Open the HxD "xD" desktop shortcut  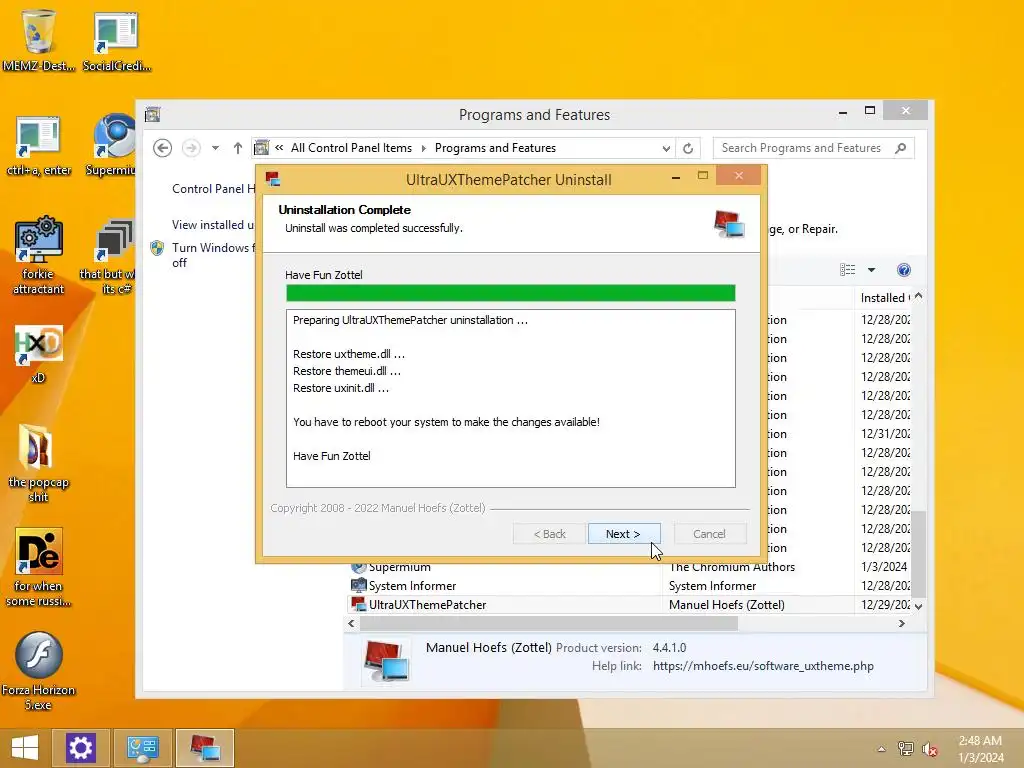tap(39, 353)
